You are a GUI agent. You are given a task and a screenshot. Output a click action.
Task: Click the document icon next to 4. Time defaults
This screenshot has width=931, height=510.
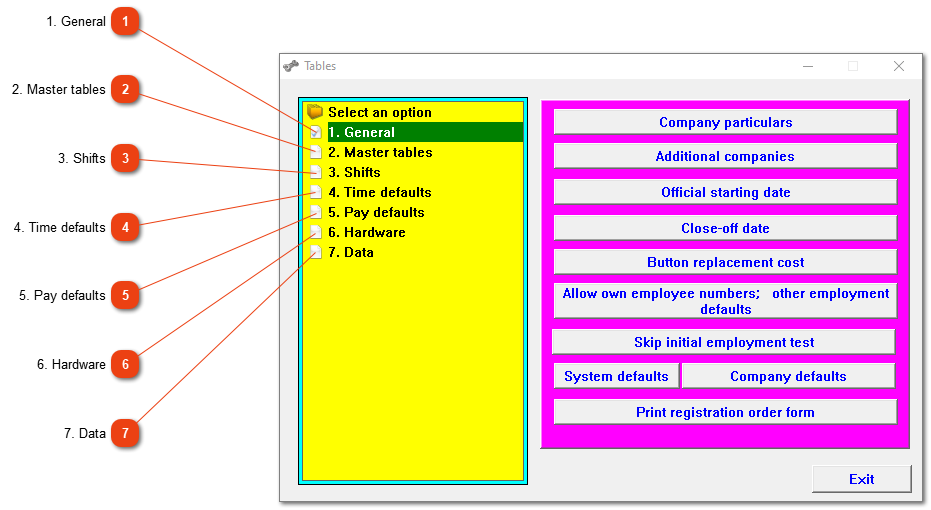(x=316, y=192)
